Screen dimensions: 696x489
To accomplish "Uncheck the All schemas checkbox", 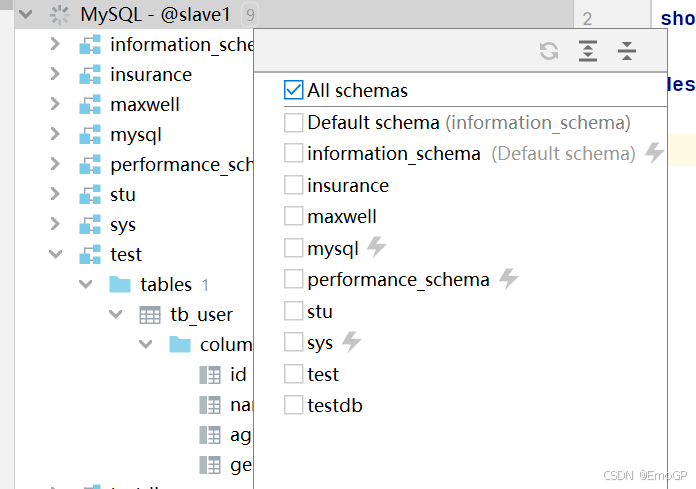I will 293,90.
